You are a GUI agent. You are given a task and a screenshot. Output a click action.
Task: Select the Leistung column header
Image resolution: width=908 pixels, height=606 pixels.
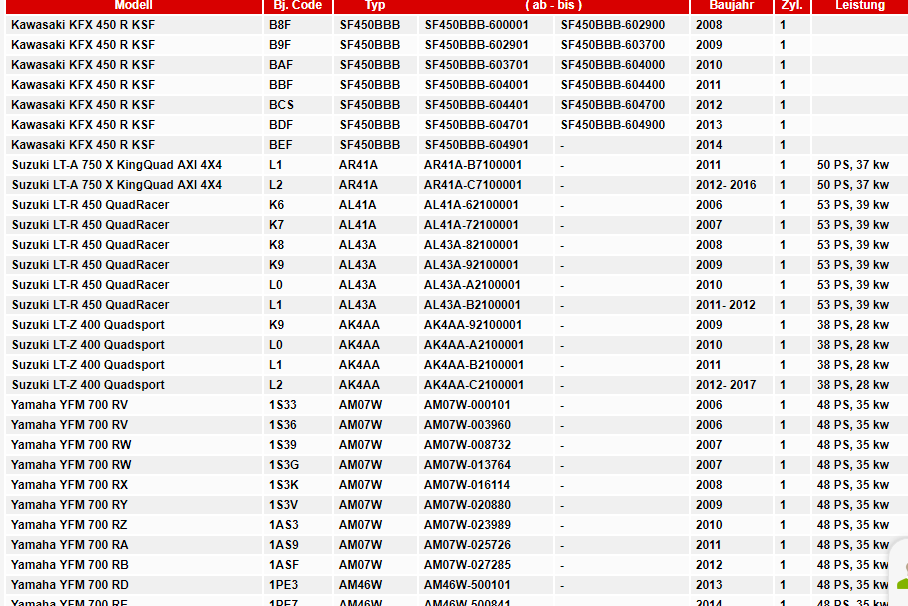(859, 6)
